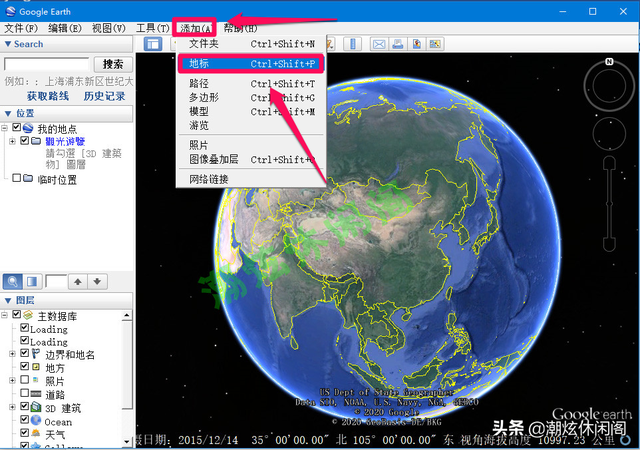
Task: Enable the 道路 layer checkbox
Action: coord(24,392)
